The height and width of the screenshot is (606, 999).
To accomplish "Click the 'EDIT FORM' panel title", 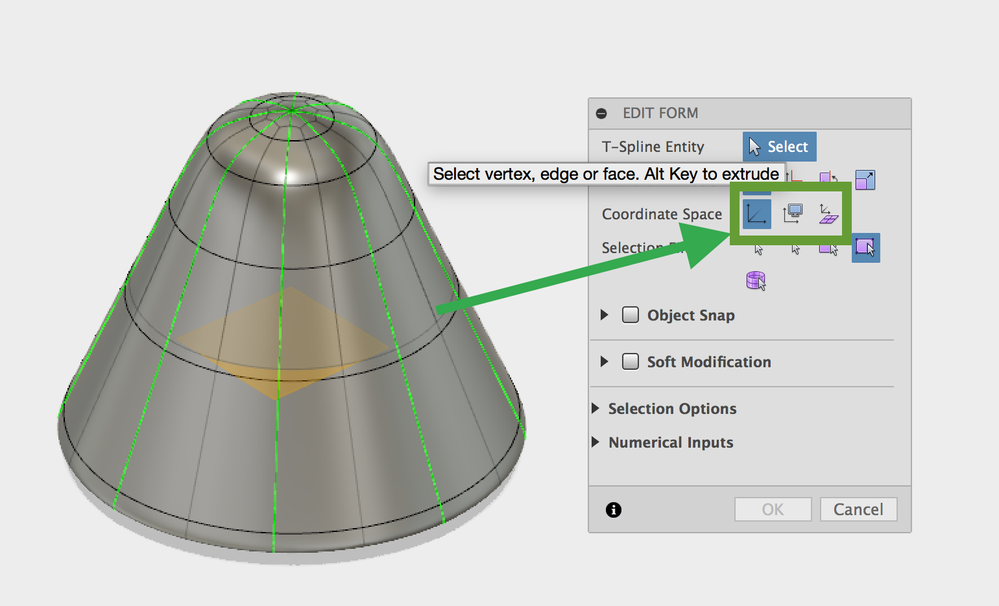I will tap(660, 113).
